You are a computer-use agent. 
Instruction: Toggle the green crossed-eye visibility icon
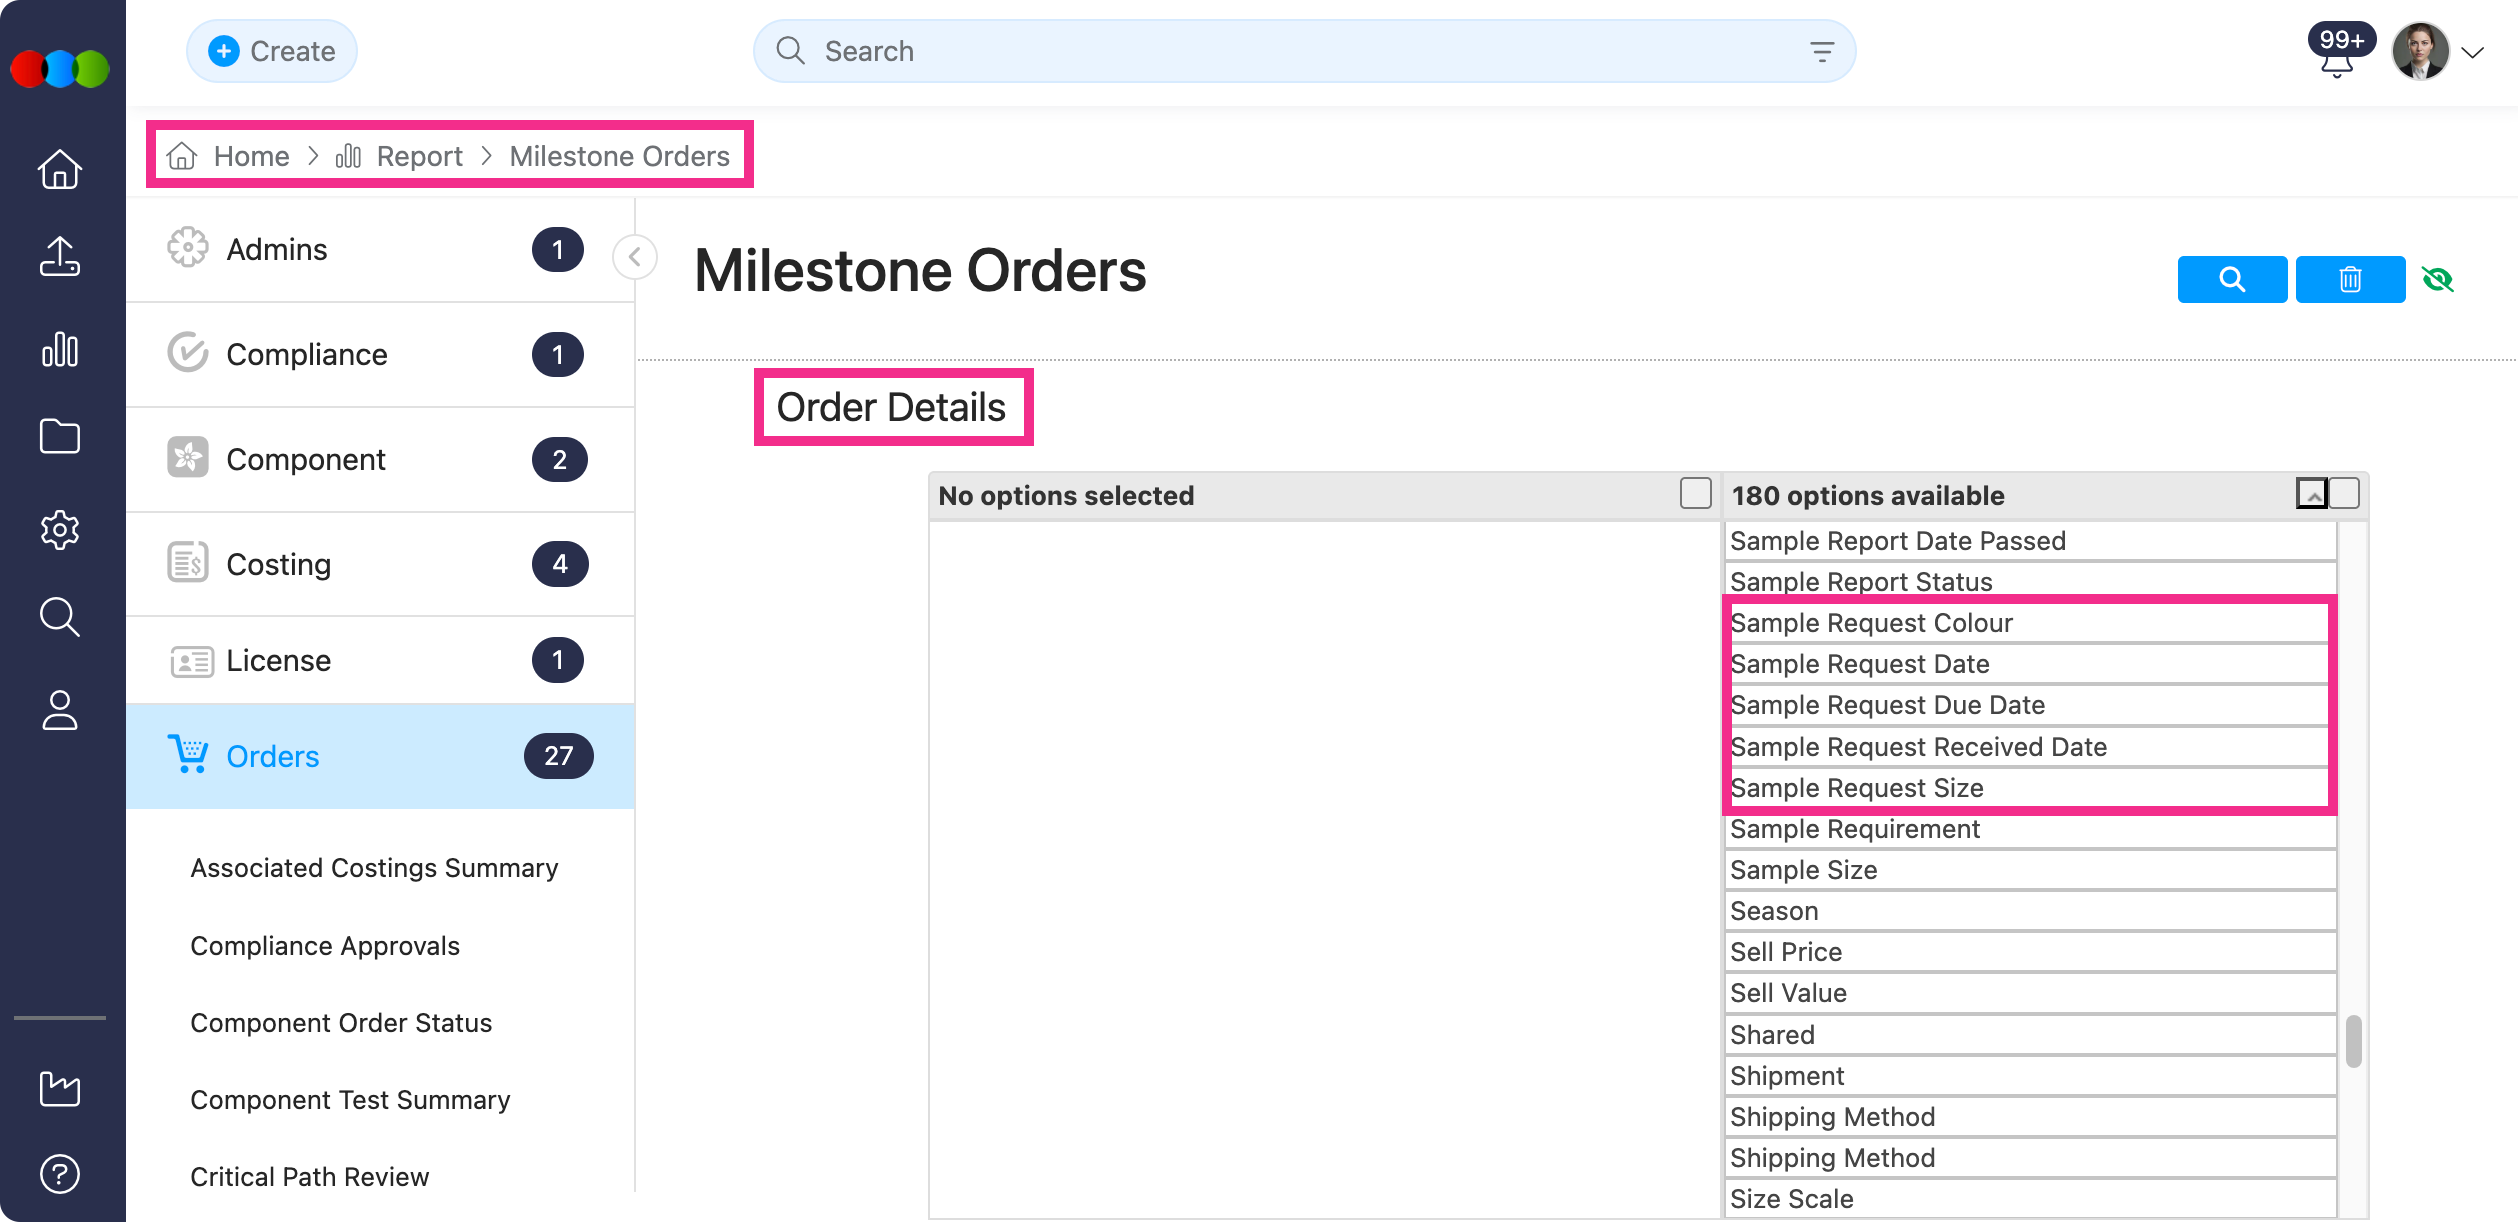click(x=2438, y=279)
